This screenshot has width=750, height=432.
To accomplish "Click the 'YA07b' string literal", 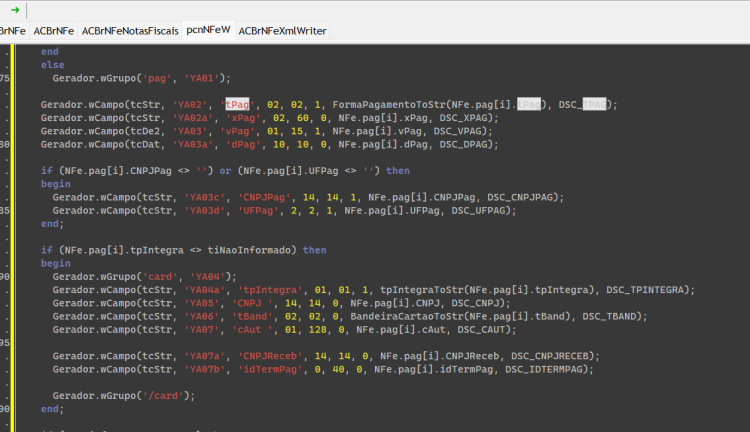I will coord(205,369).
